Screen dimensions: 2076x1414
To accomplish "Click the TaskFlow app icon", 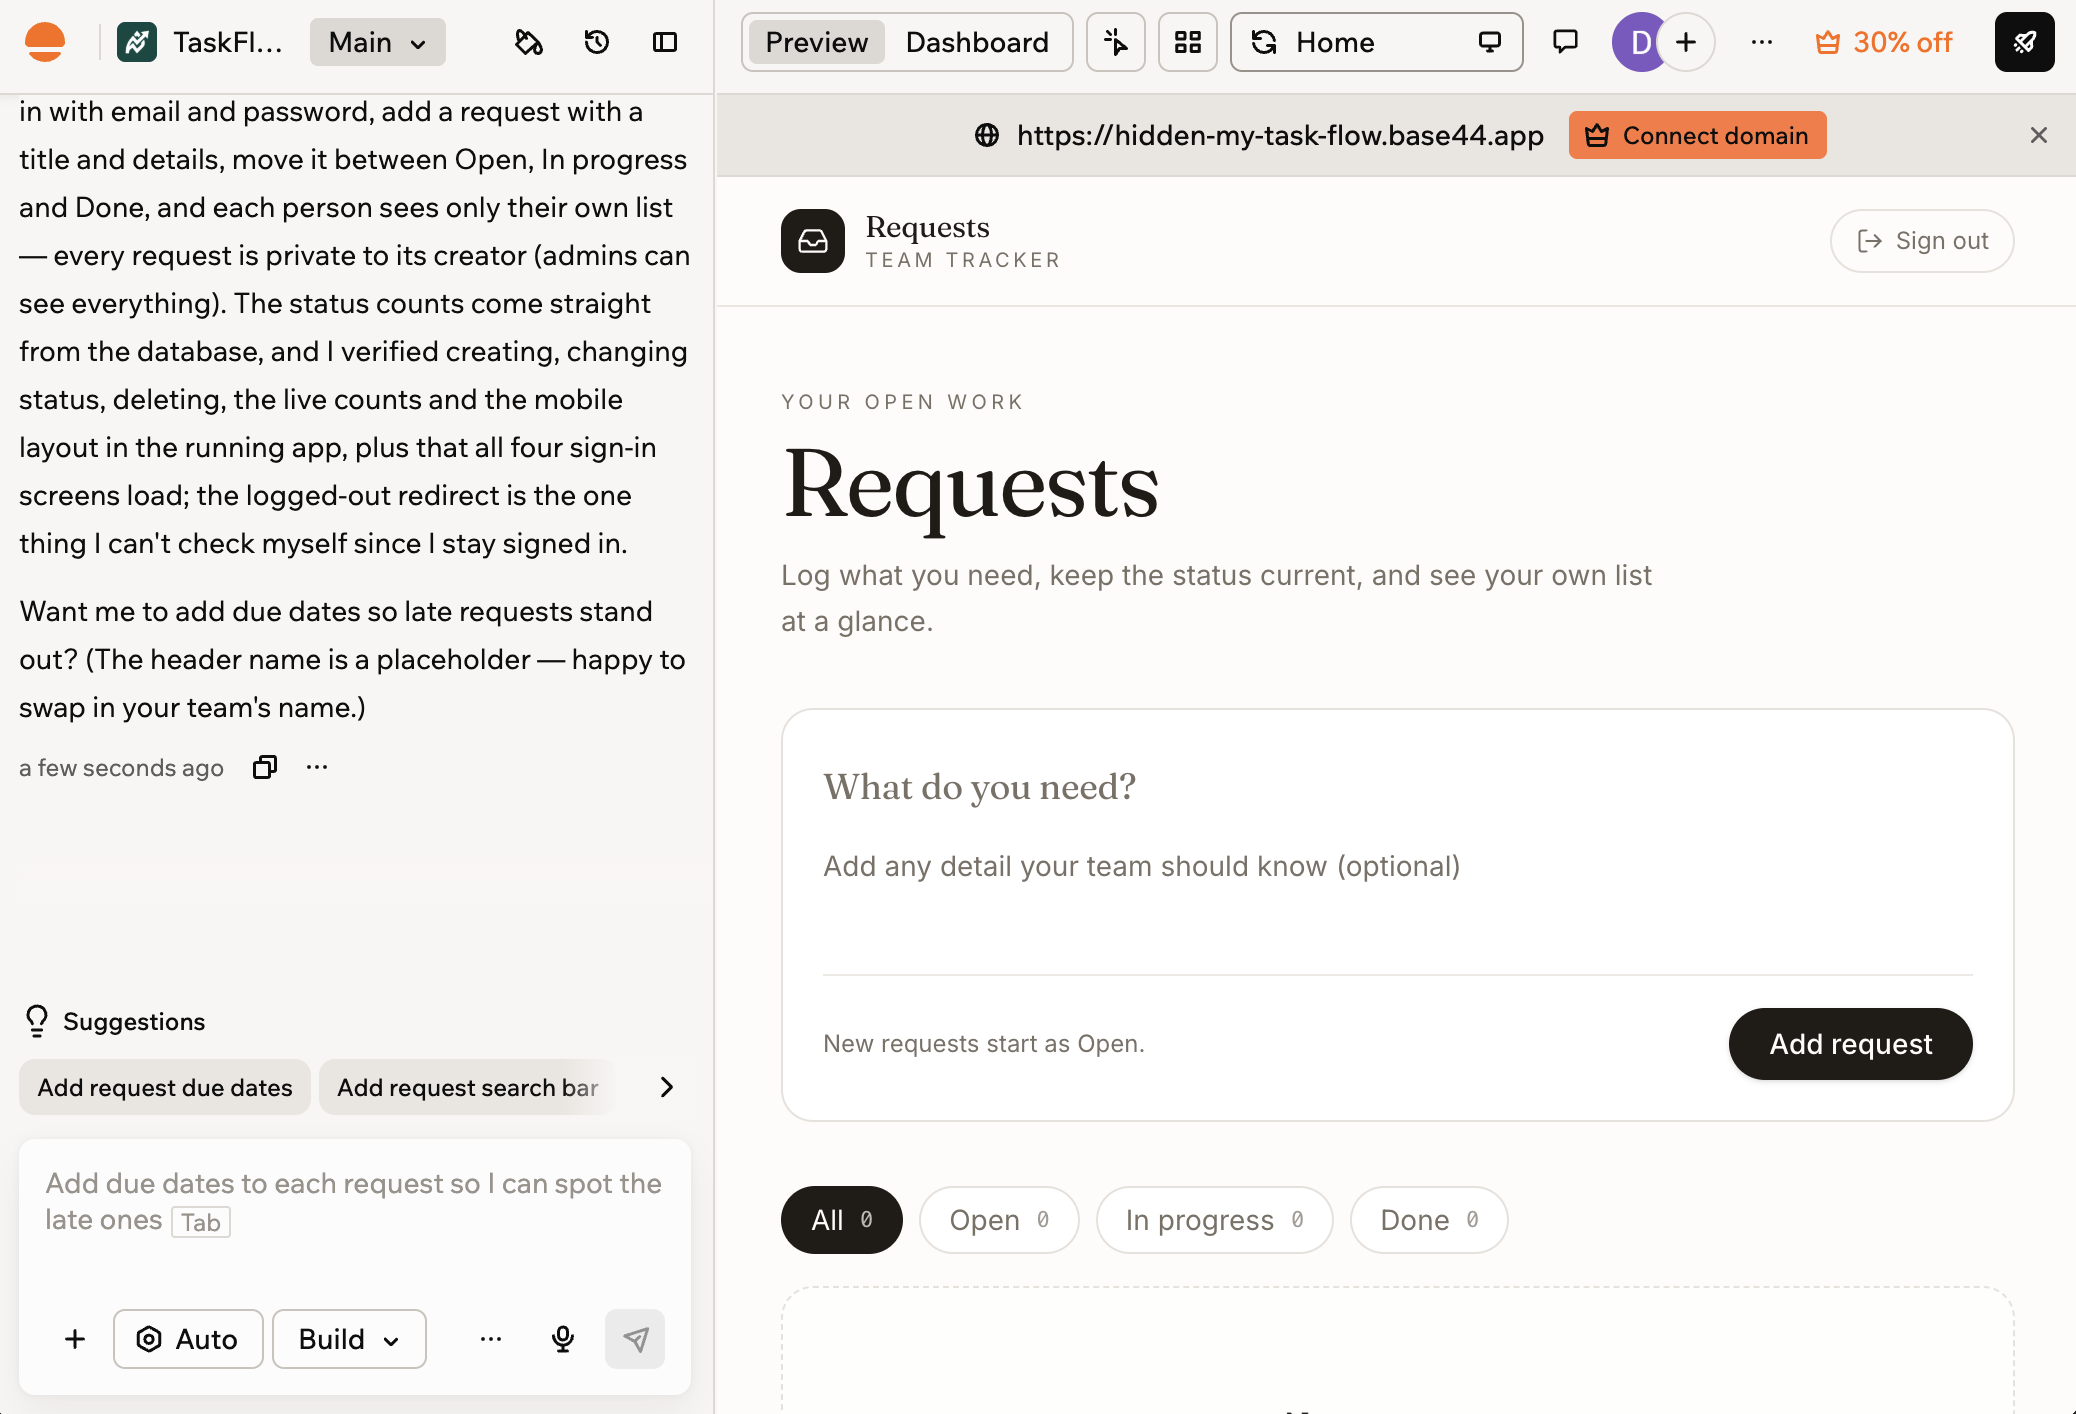I will (137, 42).
